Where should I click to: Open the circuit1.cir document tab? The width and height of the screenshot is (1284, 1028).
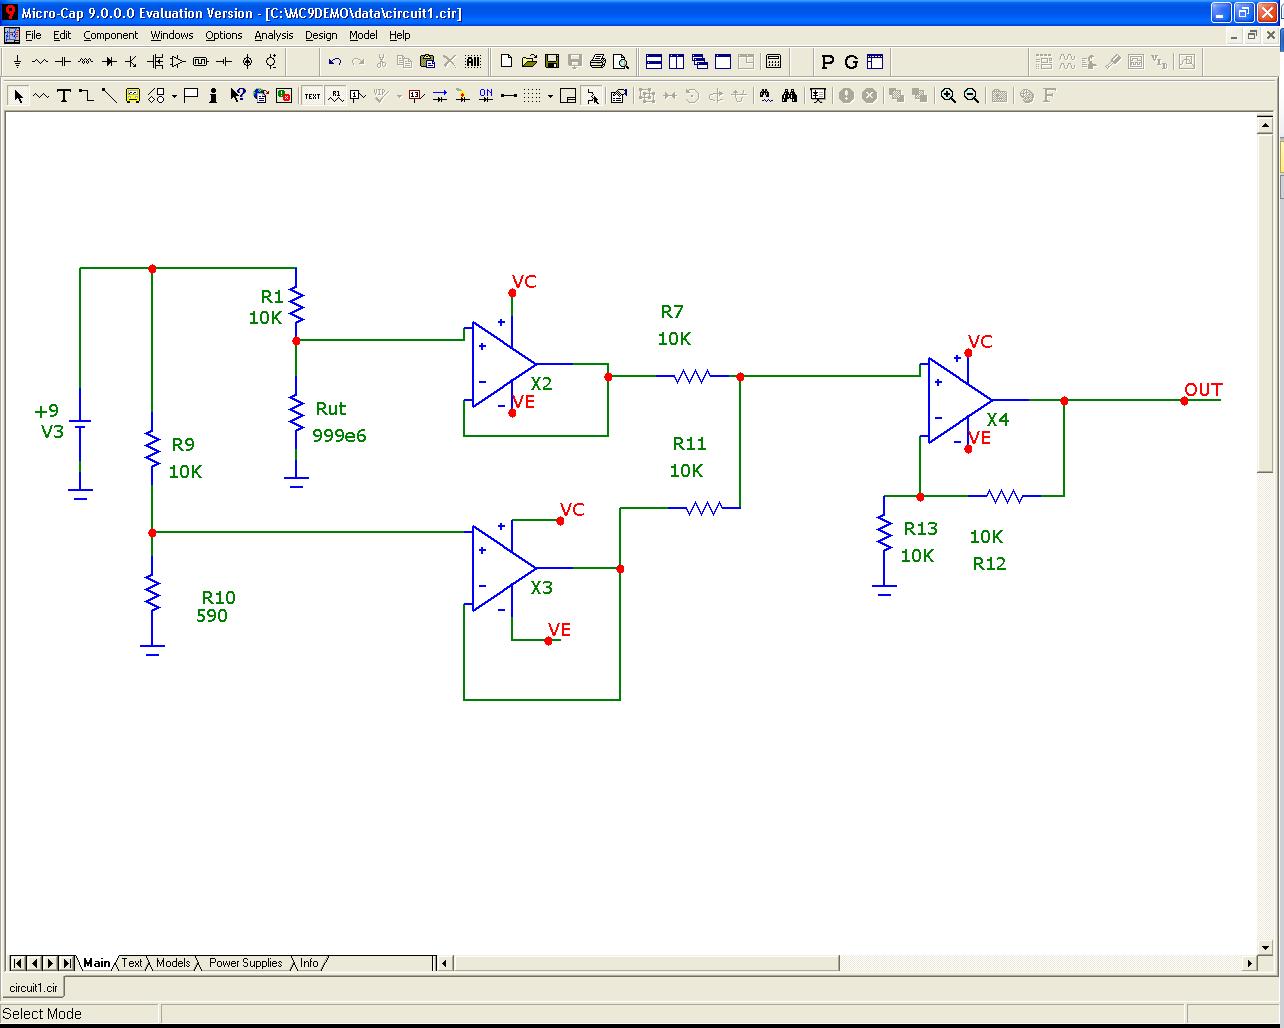[x=33, y=986]
